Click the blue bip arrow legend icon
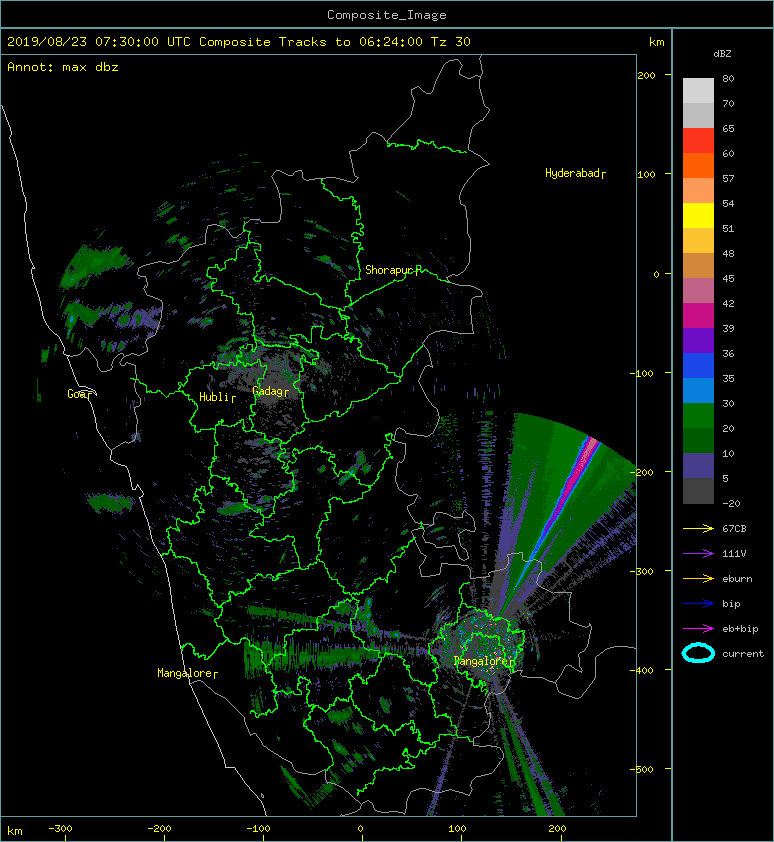Viewport: 774px width, 842px height. 698,604
